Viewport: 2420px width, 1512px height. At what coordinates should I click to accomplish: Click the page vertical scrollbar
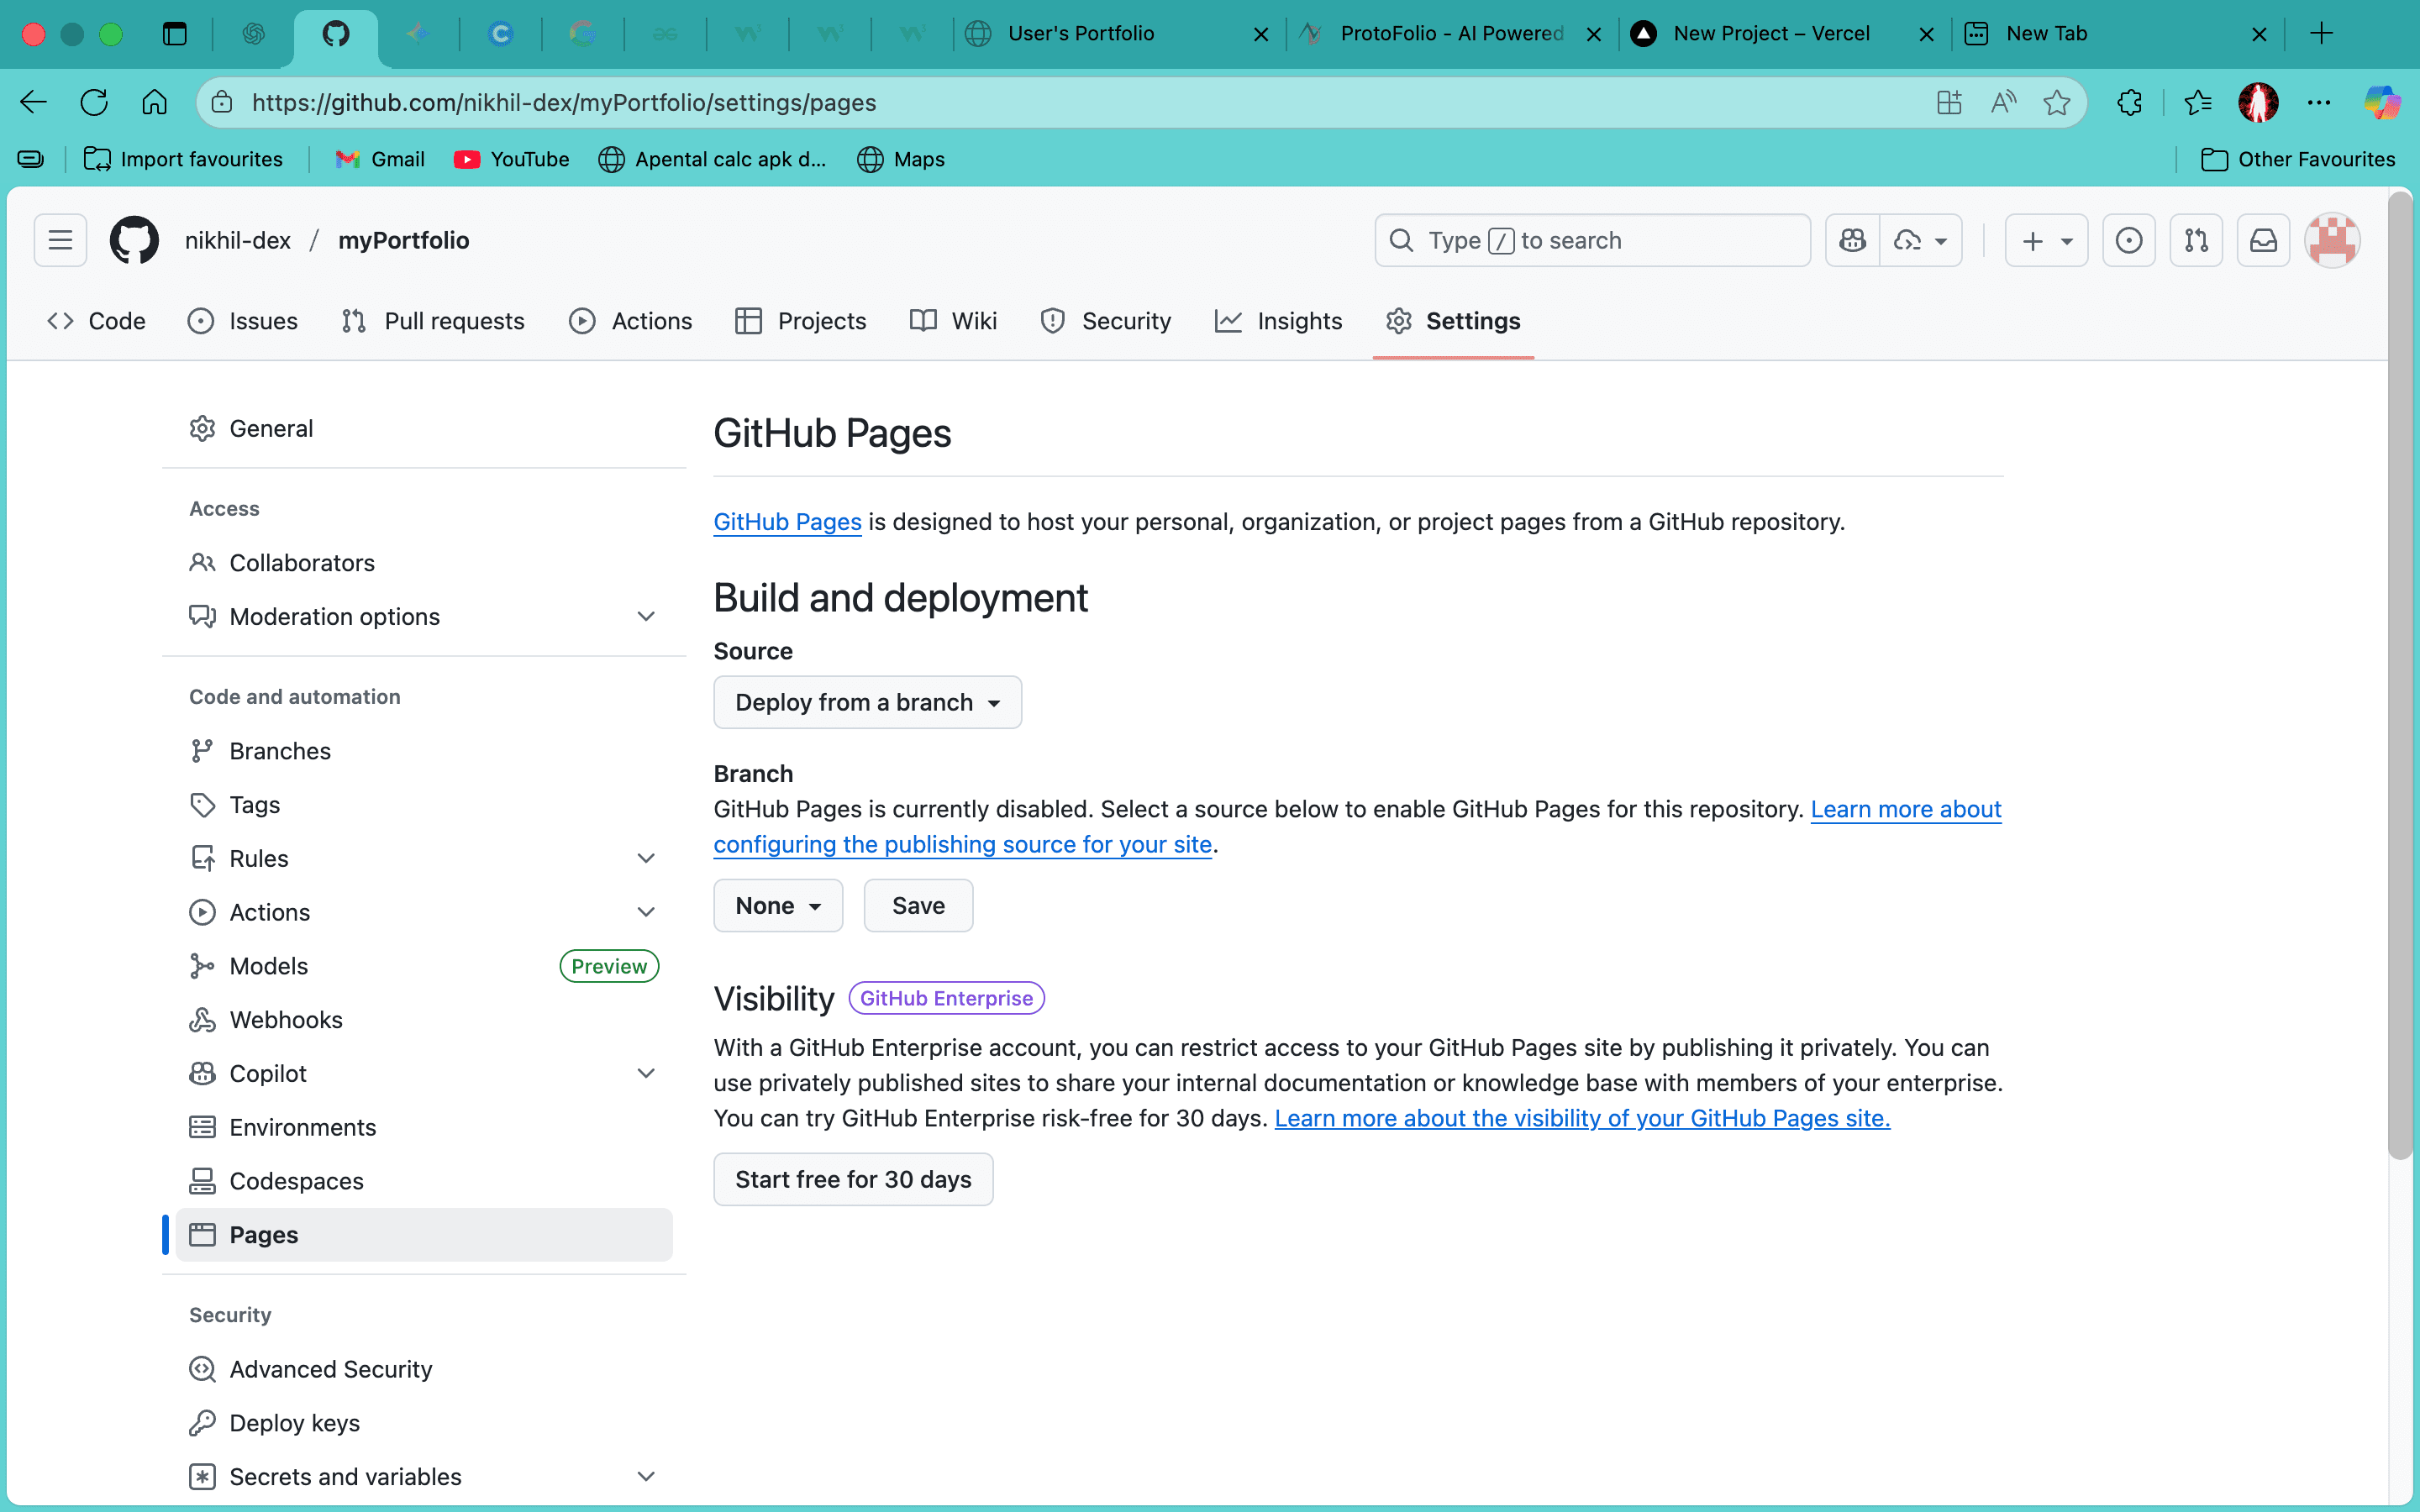pos(2400,676)
